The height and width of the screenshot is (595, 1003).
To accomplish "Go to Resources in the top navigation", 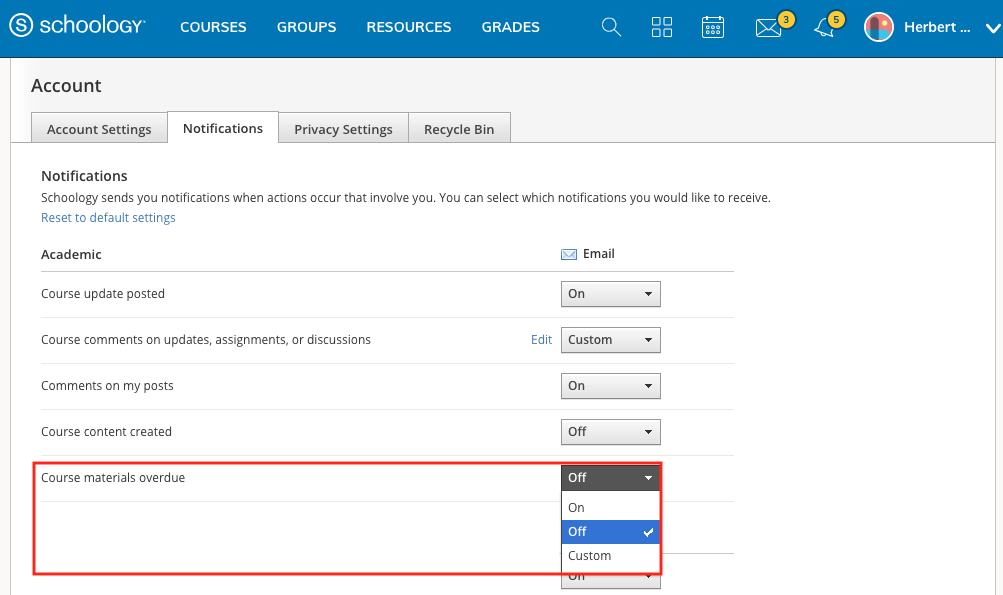I will pyautogui.click(x=408, y=27).
